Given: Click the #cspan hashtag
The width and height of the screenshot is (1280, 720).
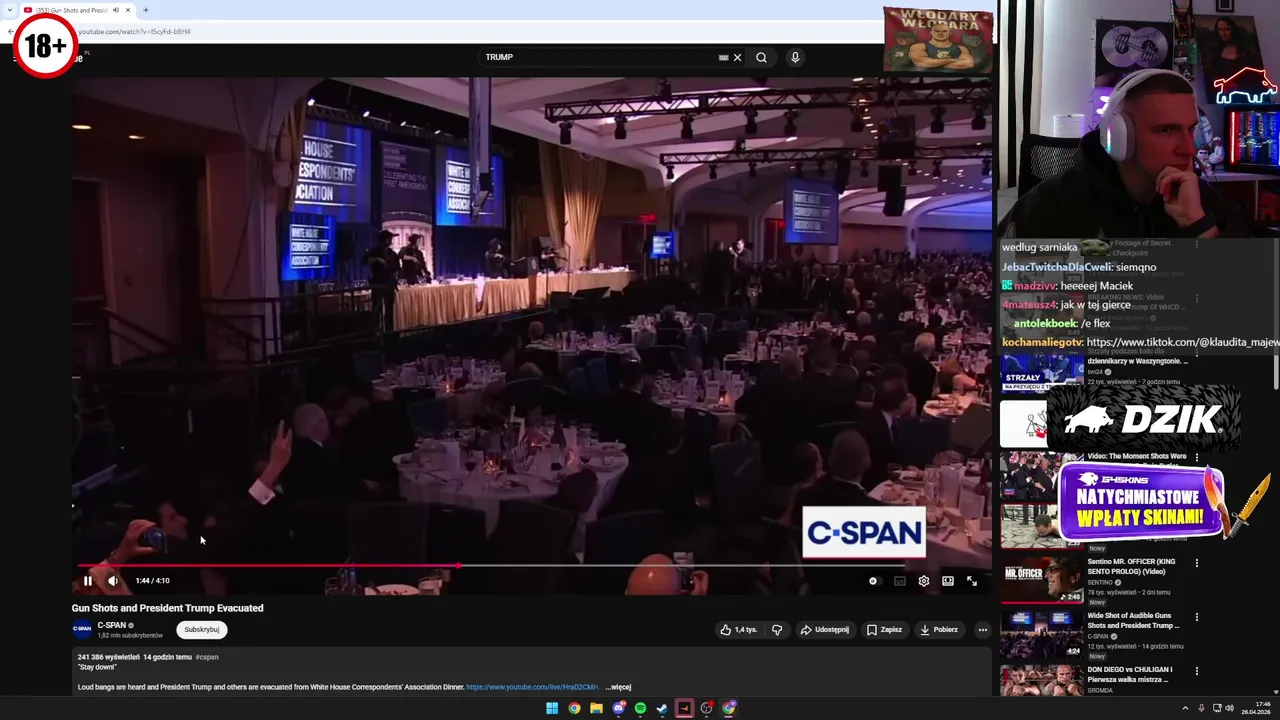Looking at the screenshot, I should click(206, 657).
